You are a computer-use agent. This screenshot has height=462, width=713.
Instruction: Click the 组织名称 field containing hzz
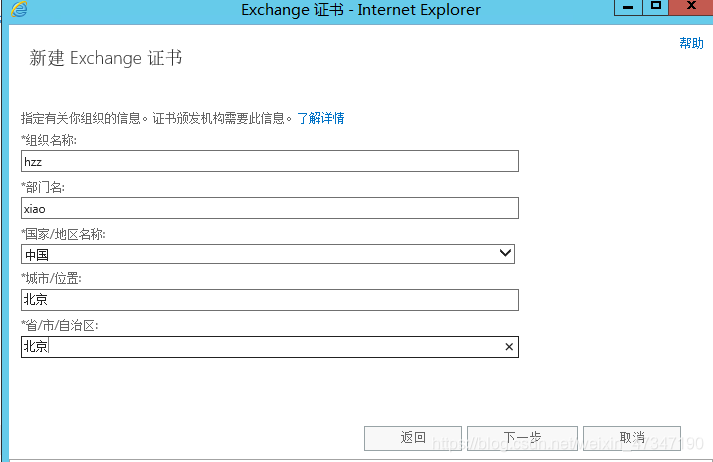[x=270, y=161]
